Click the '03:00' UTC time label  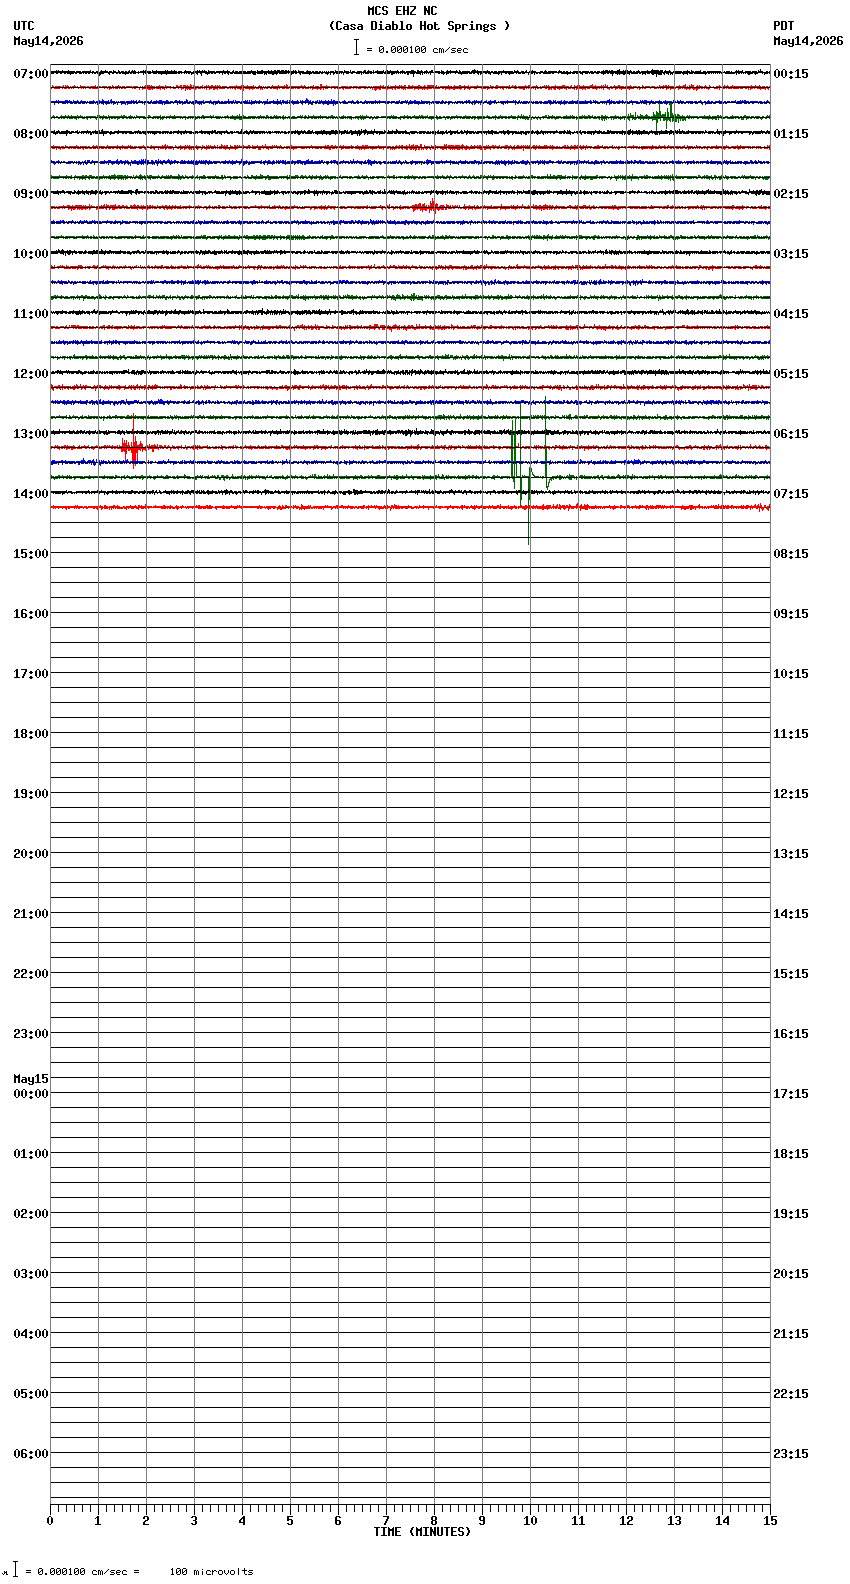pos(30,1274)
